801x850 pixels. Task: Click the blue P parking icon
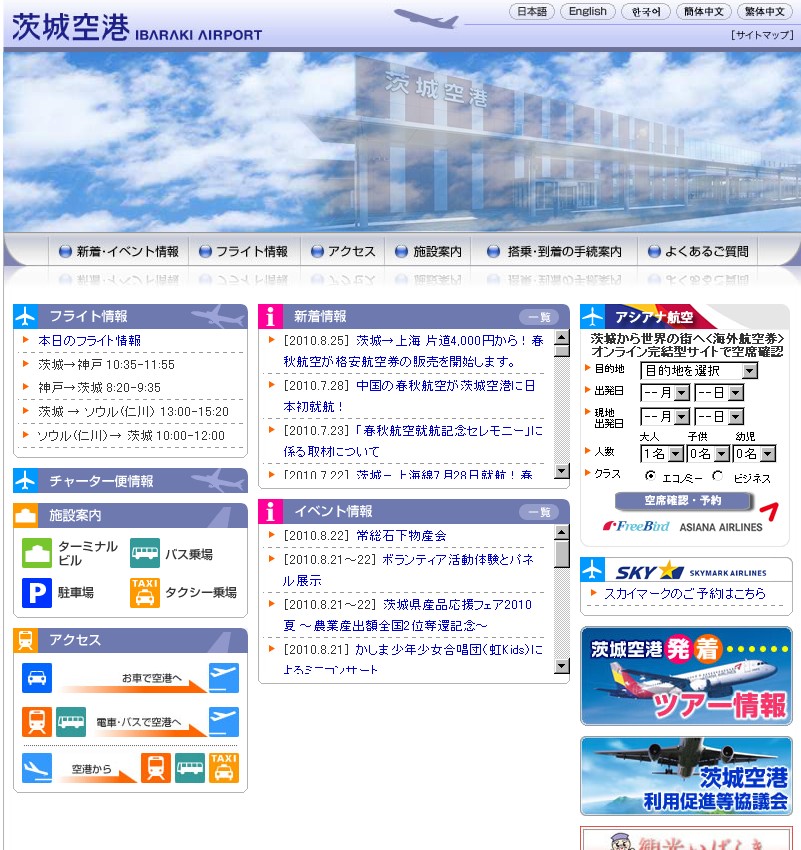click(x=37, y=593)
